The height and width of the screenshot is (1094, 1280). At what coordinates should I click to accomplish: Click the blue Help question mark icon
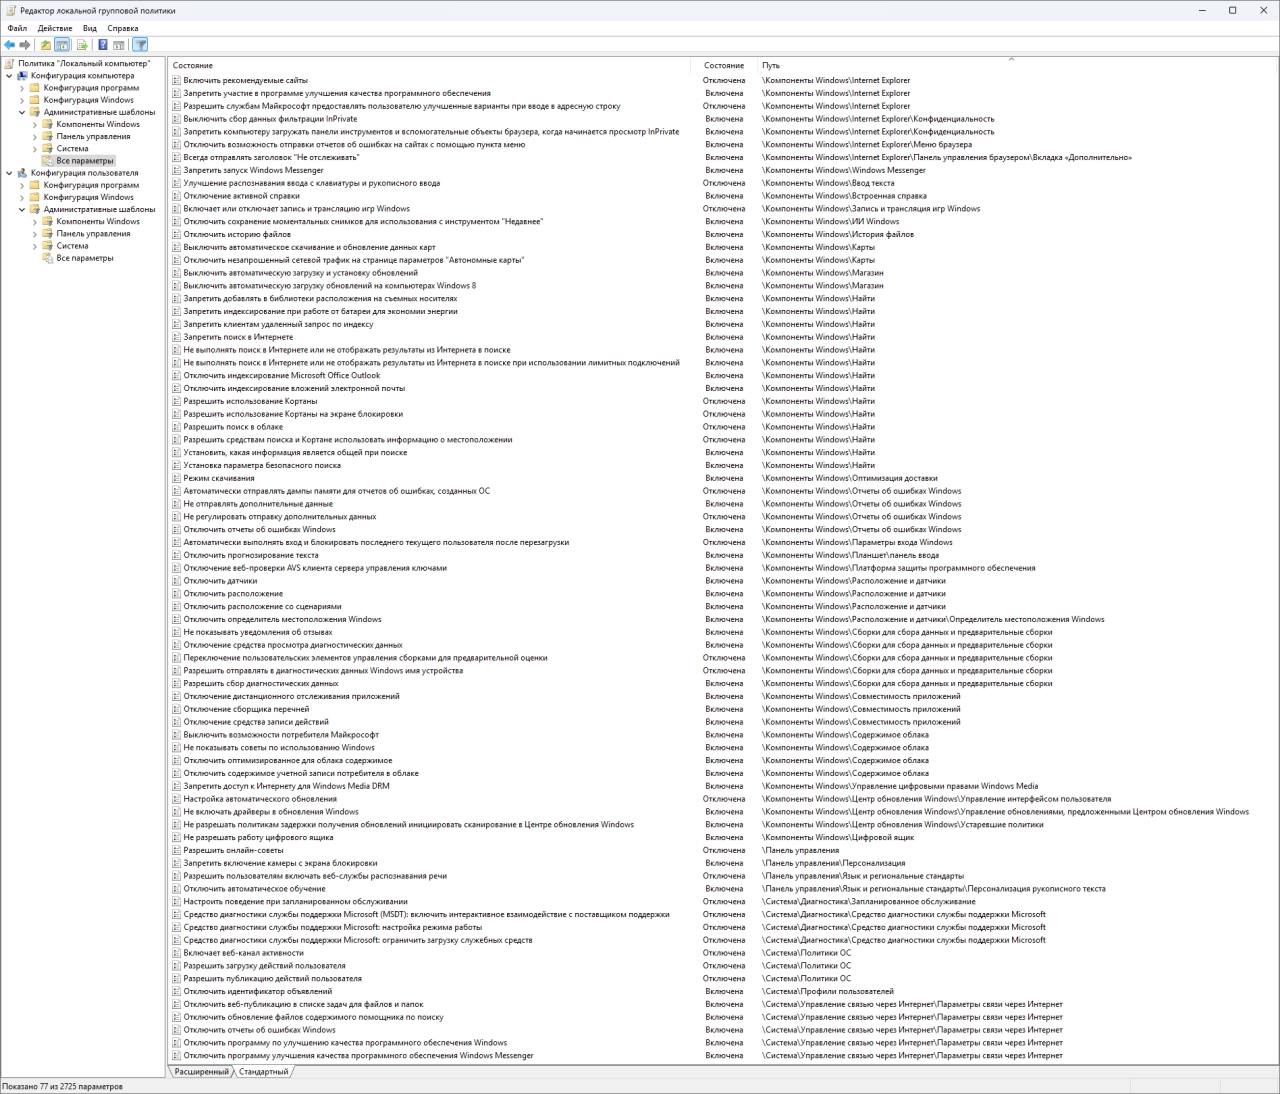103,45
